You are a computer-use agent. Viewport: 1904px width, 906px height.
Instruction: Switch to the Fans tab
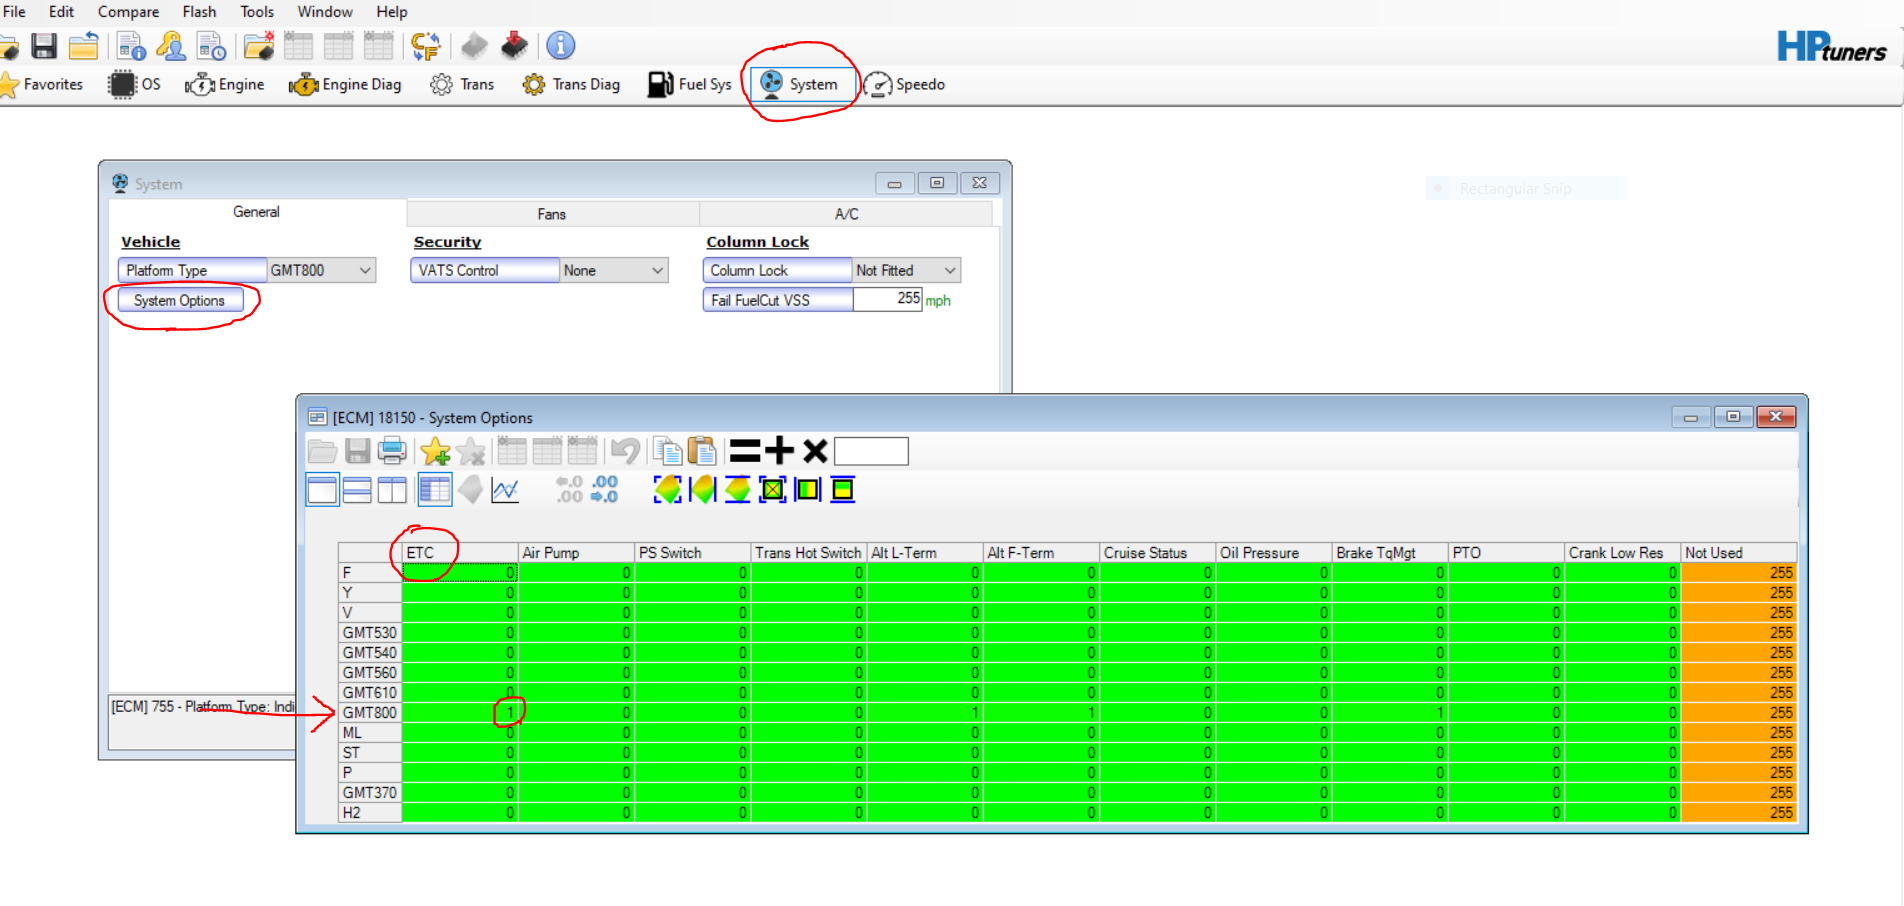click(x=551, y=214)
